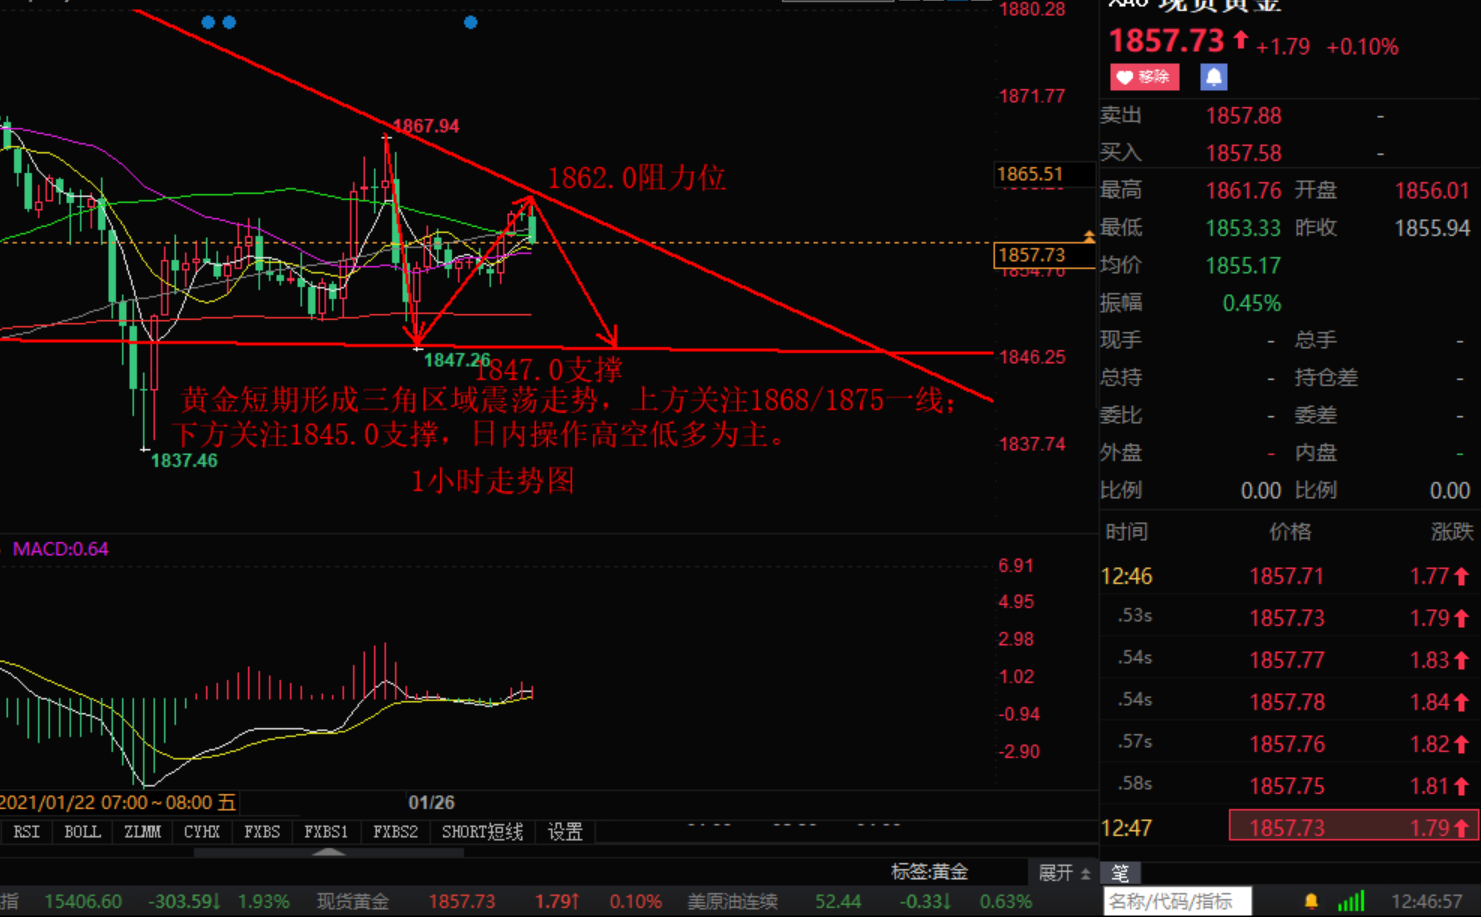
Task: Select the 12:46 tick row price 1857.71
Action: (1287, 576)
